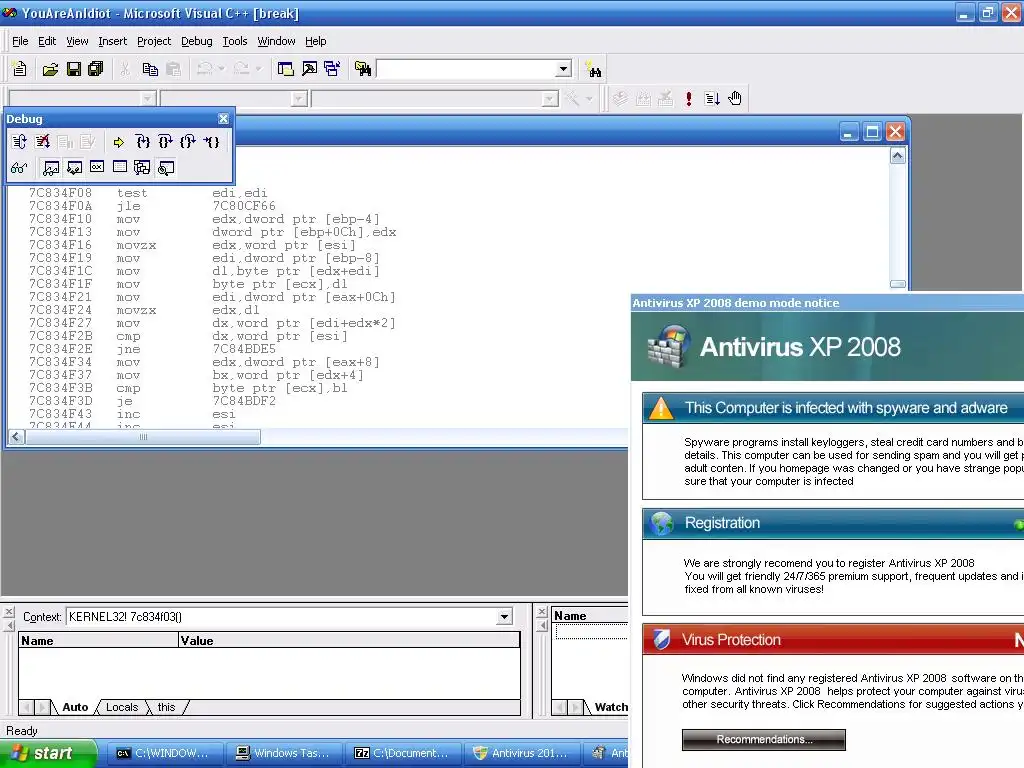Restart debugging from the Debug toolbar
The image size is (1024, 768).
(x=20, y=142)
